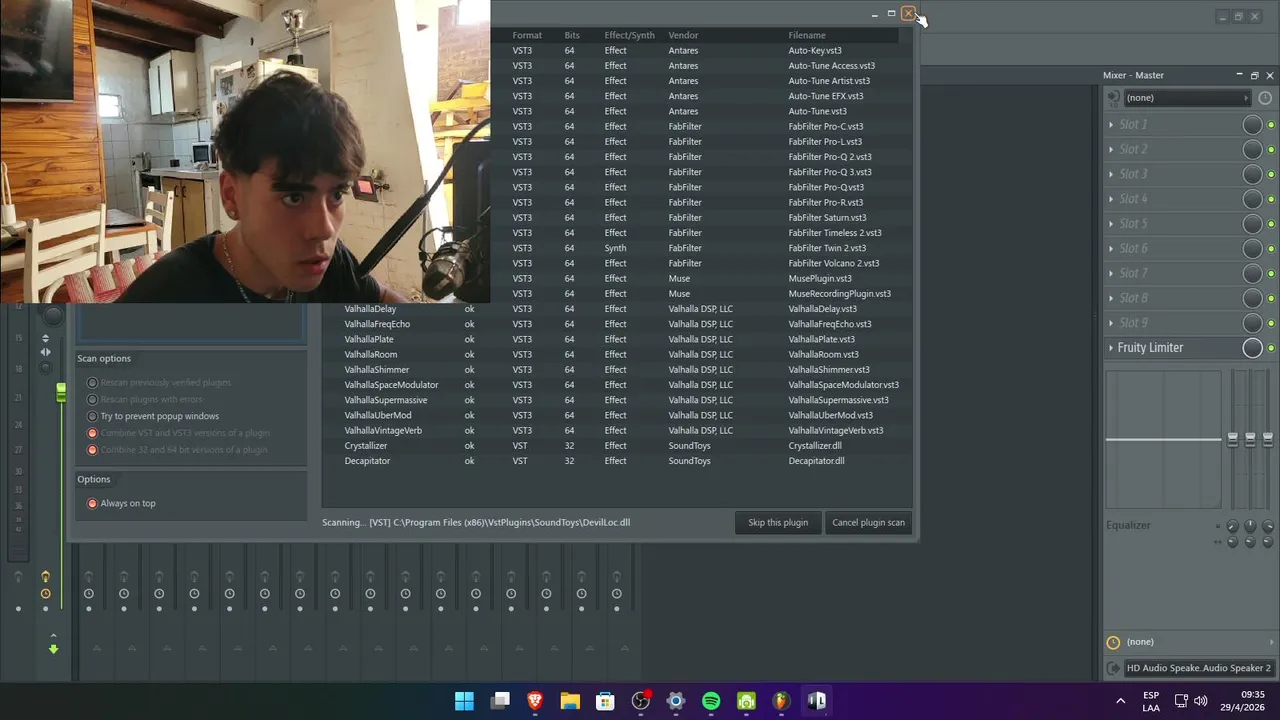This screenshot has width=1280, height=720.
Task: Expand Slot 1 in Mixer Master
Action: click(1111, 124)
